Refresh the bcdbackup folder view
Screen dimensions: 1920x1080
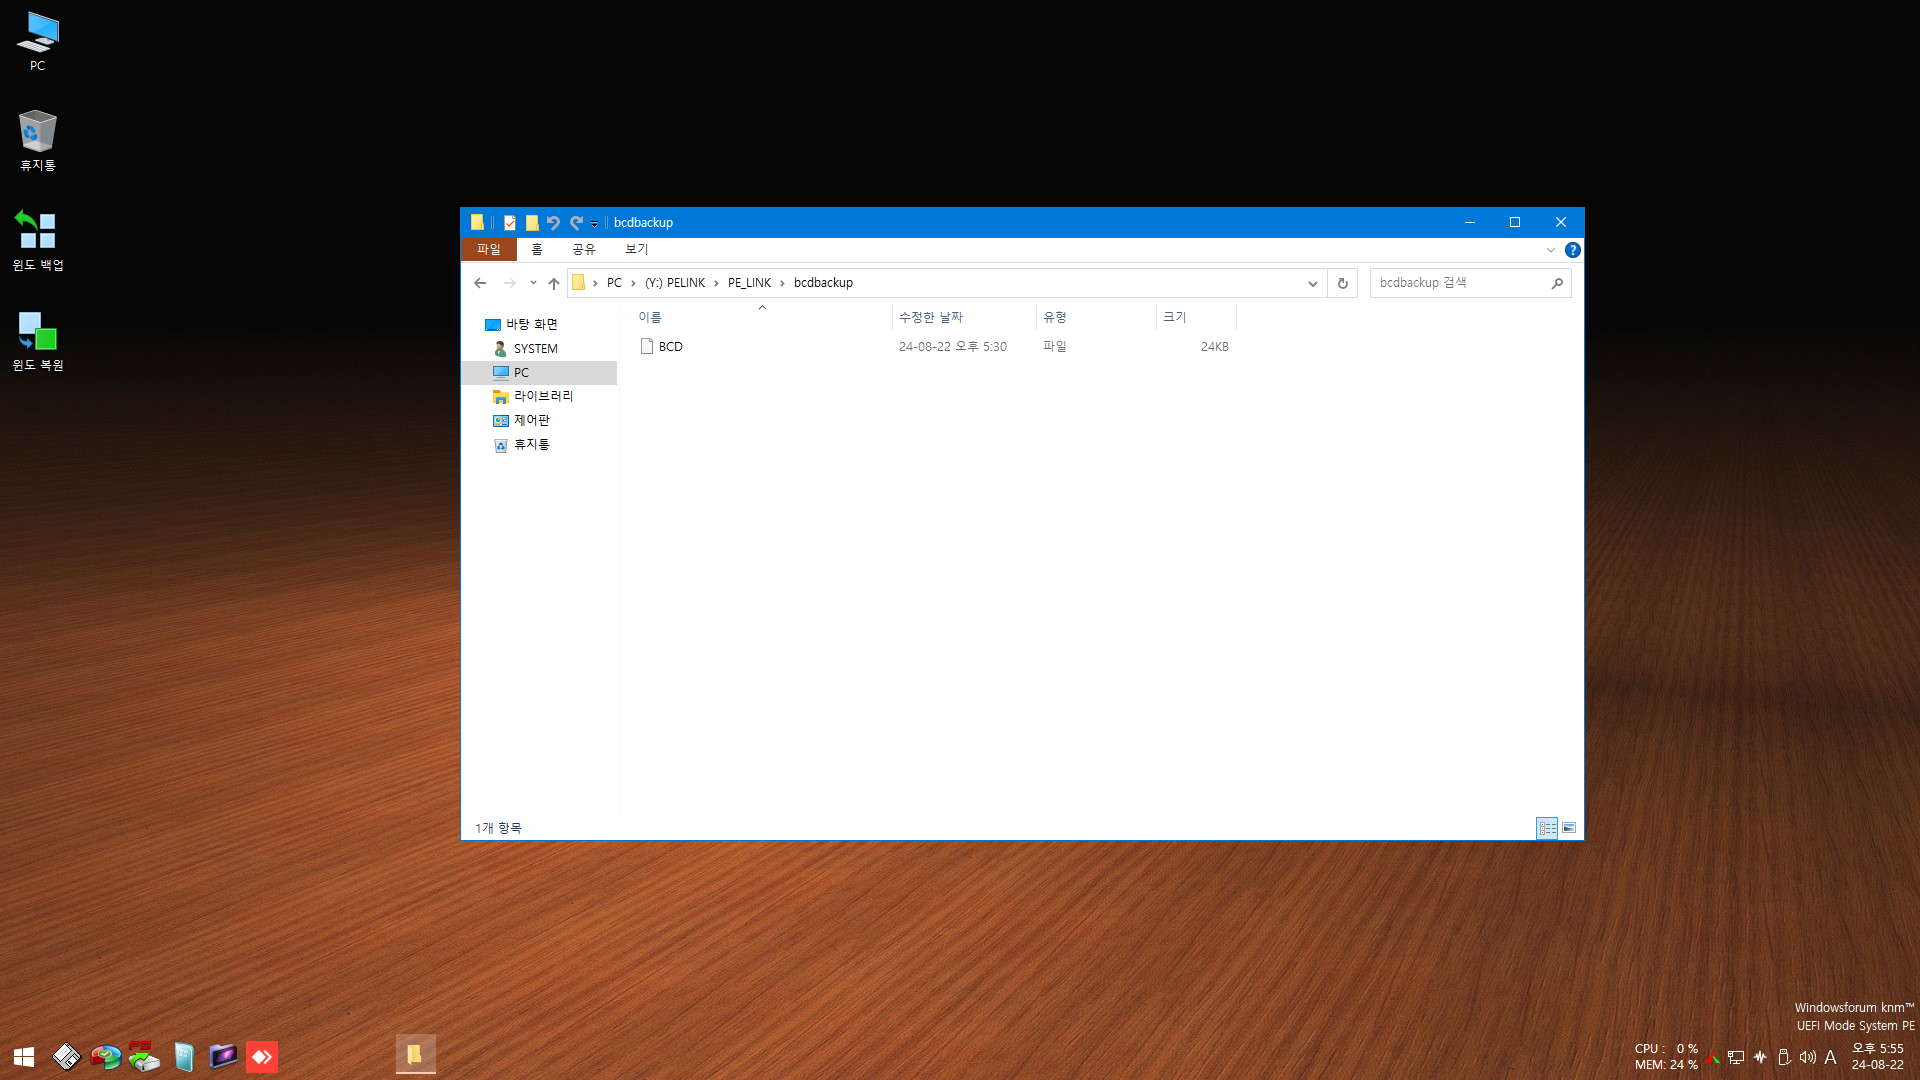tap(1343, 284)
